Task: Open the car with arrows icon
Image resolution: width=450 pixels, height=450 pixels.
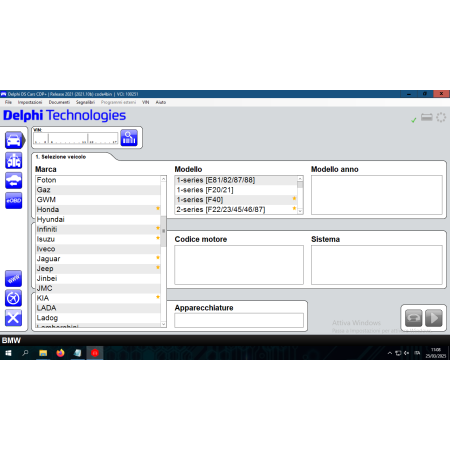Action: coord(14,180)
